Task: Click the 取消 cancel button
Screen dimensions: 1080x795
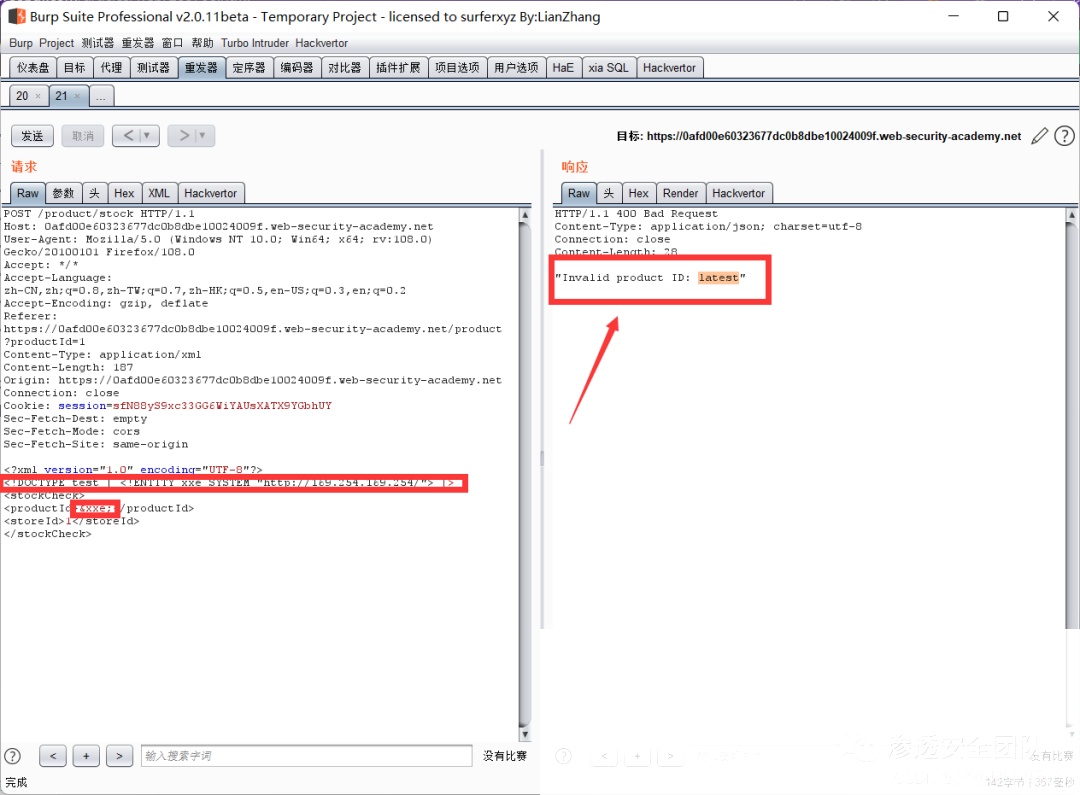Action: pyautogui.click(x=83, y=136)
